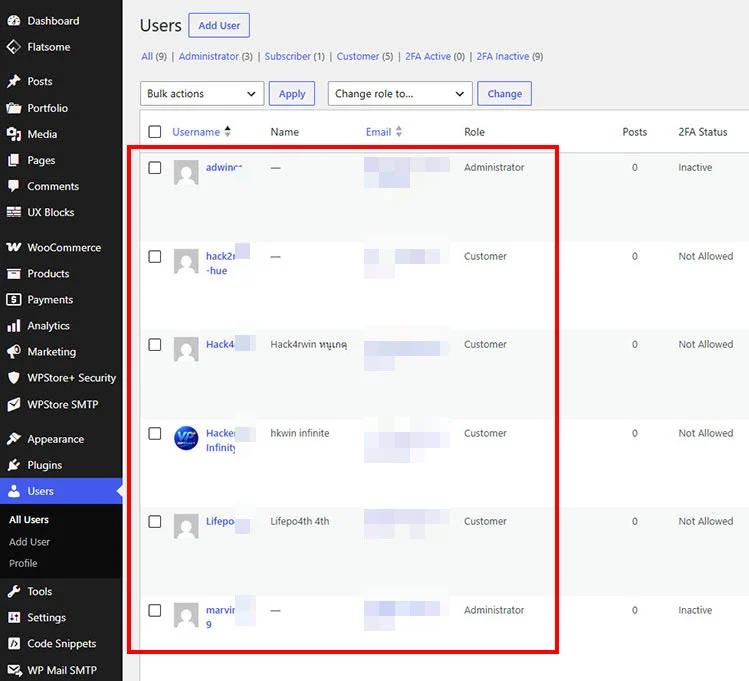Check the box for user adwinc
Image resolution: width=749 pixels, height=681 pixels.
click(155, 168)
